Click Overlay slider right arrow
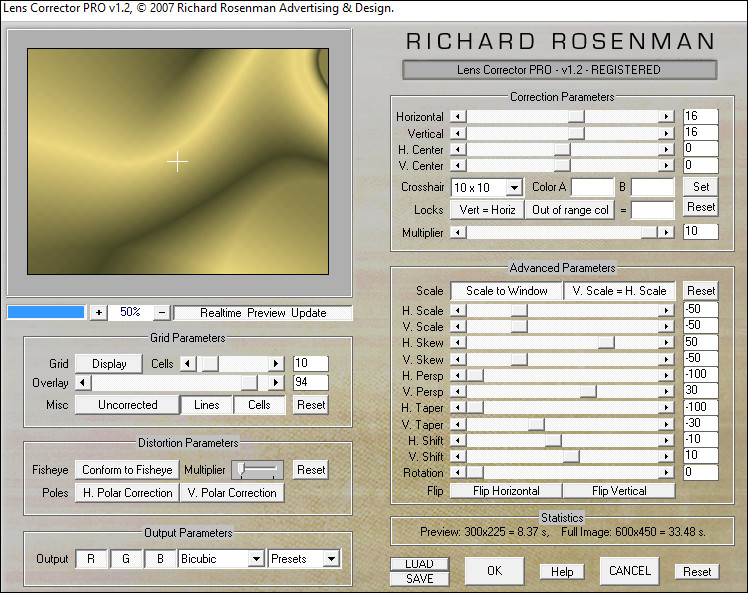 pyautogui.click(x=276, y=383)
